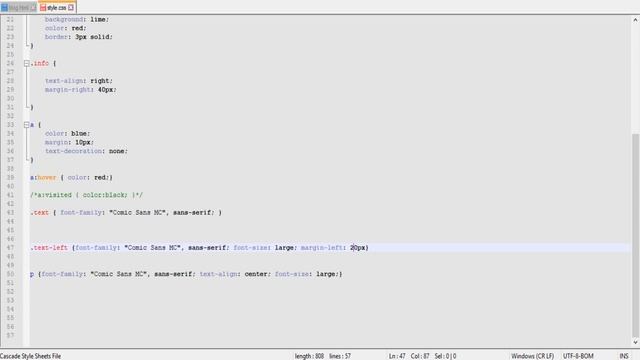640x360 pixels.
Task: Click line number 33 in margin
Action: tap(10, 125)
